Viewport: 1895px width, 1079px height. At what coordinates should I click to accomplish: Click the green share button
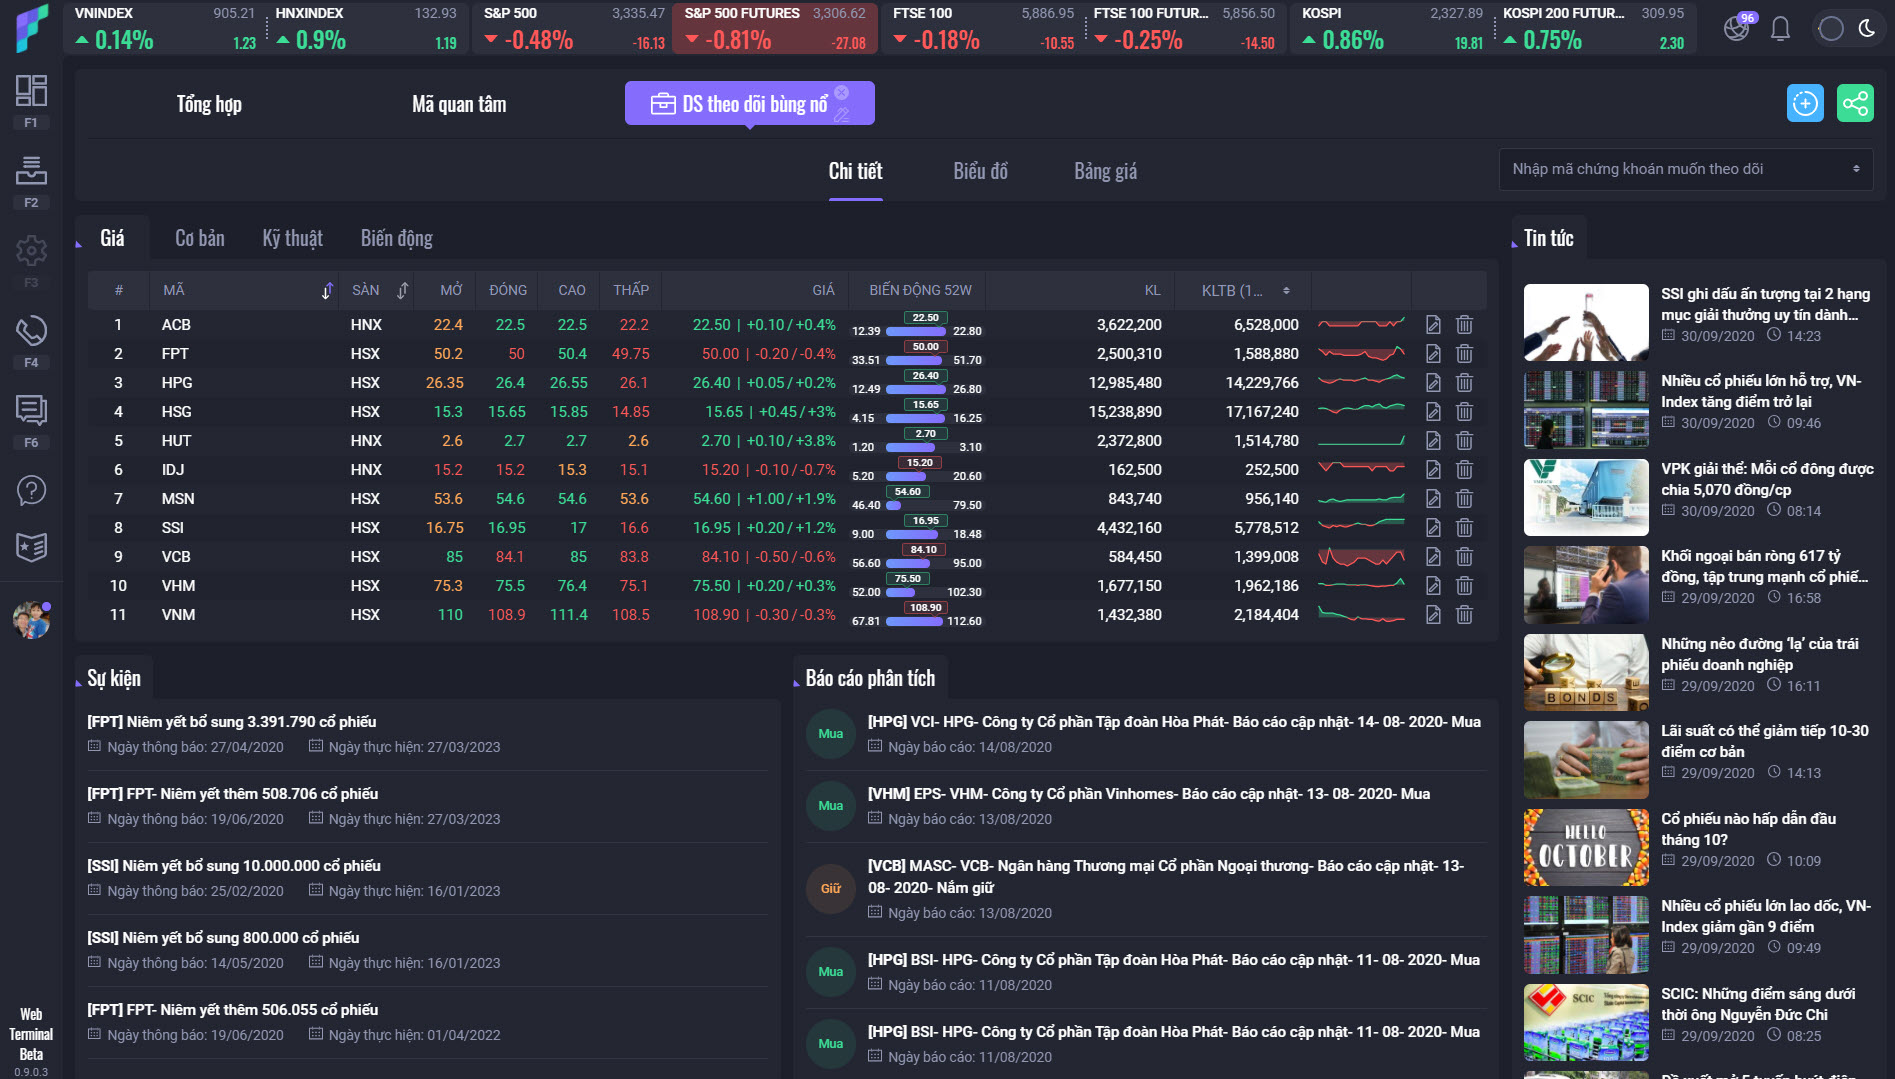click(1855, 103)
